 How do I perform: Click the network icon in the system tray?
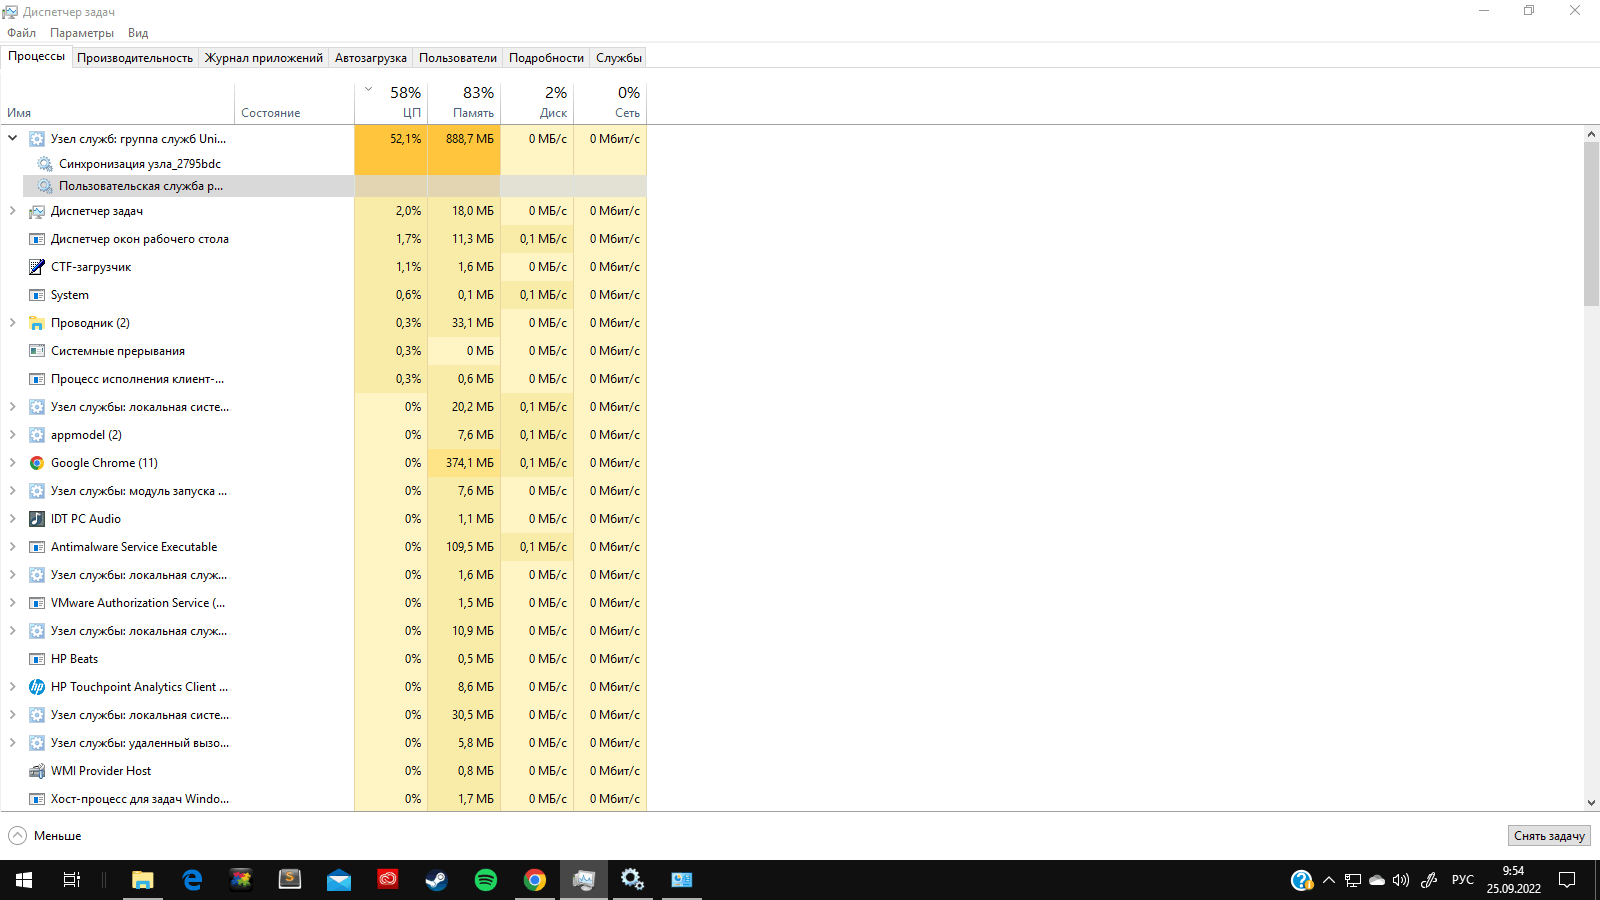[x=1353, y=880]
